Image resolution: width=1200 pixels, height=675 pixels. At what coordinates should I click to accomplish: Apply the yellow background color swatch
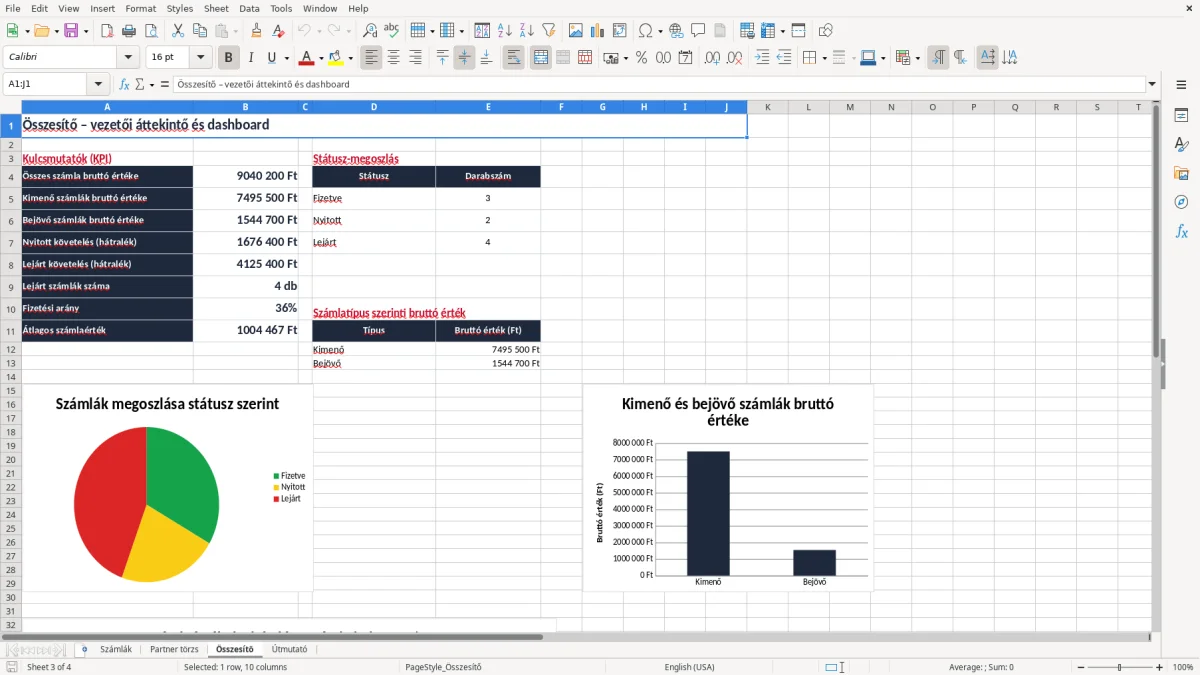pyautogui.click(x=335, y=58)
